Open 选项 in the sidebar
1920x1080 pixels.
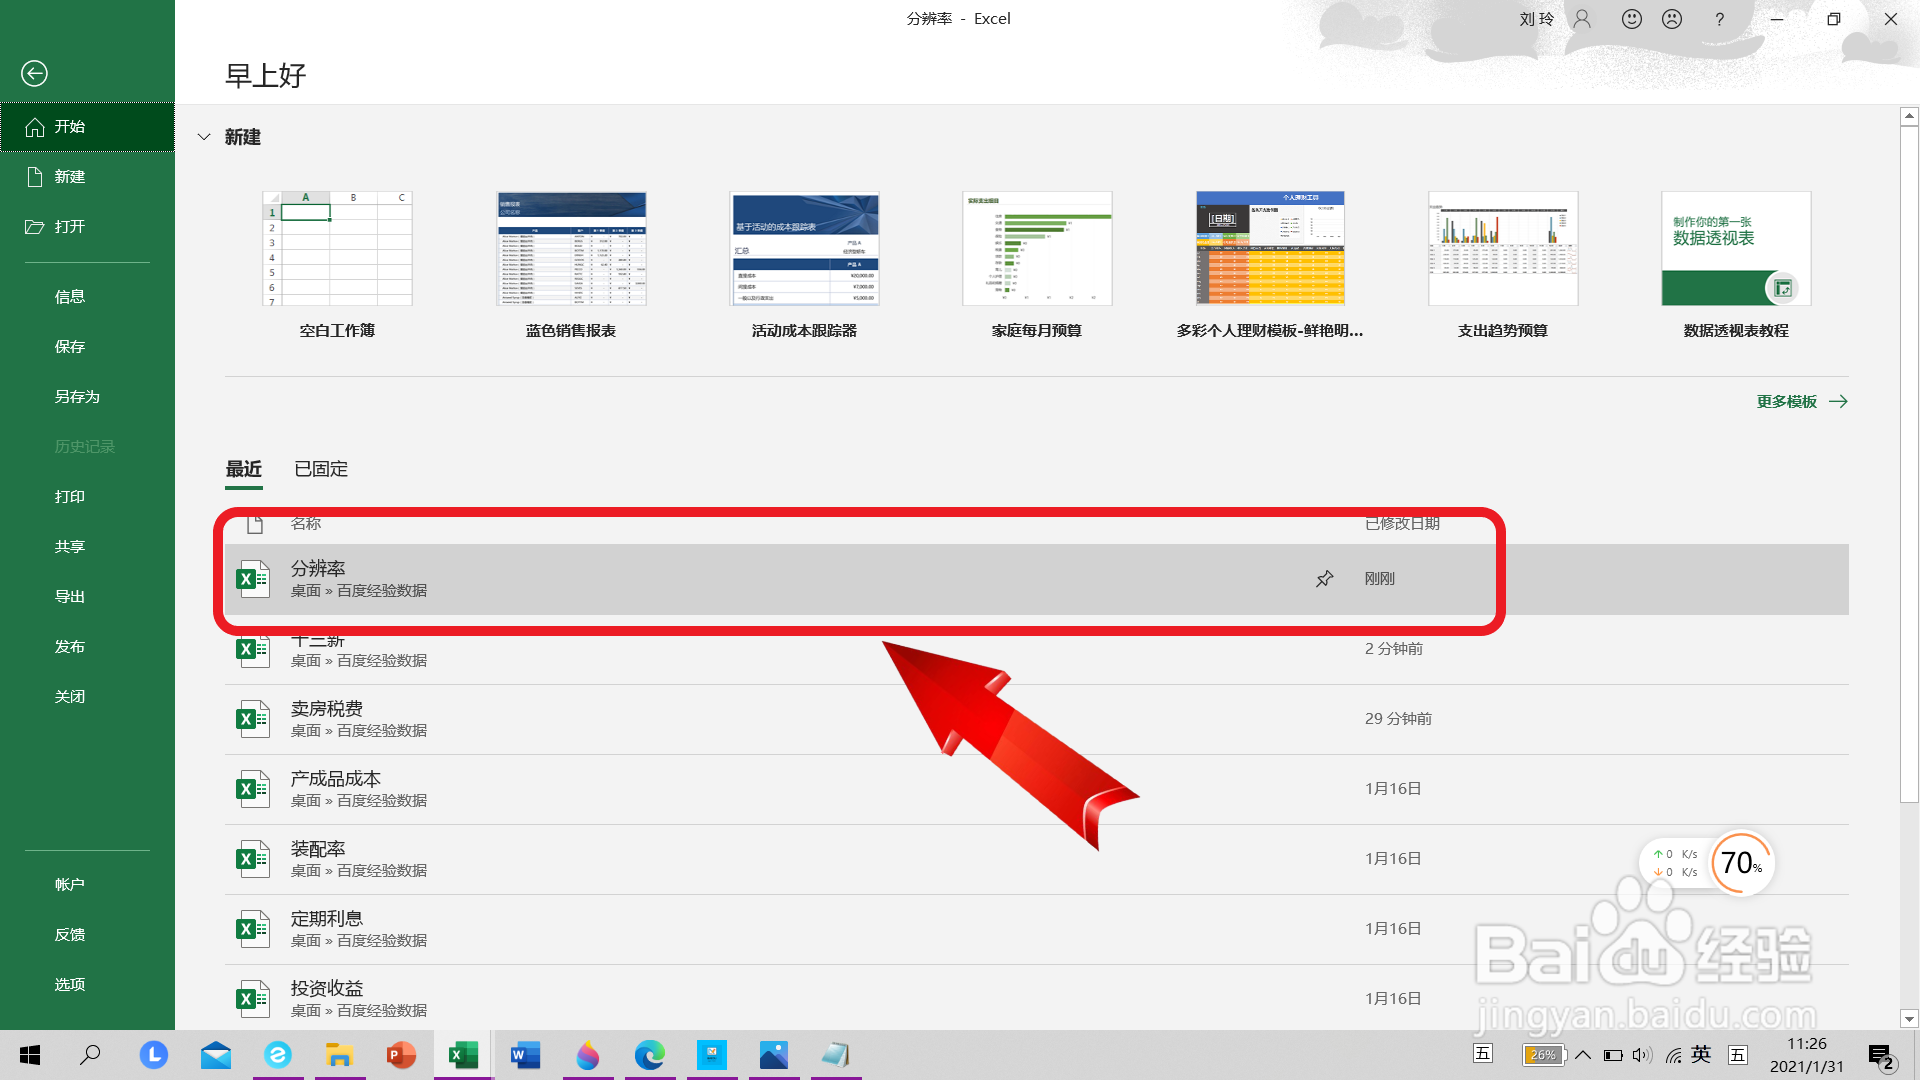pos(70,985)
